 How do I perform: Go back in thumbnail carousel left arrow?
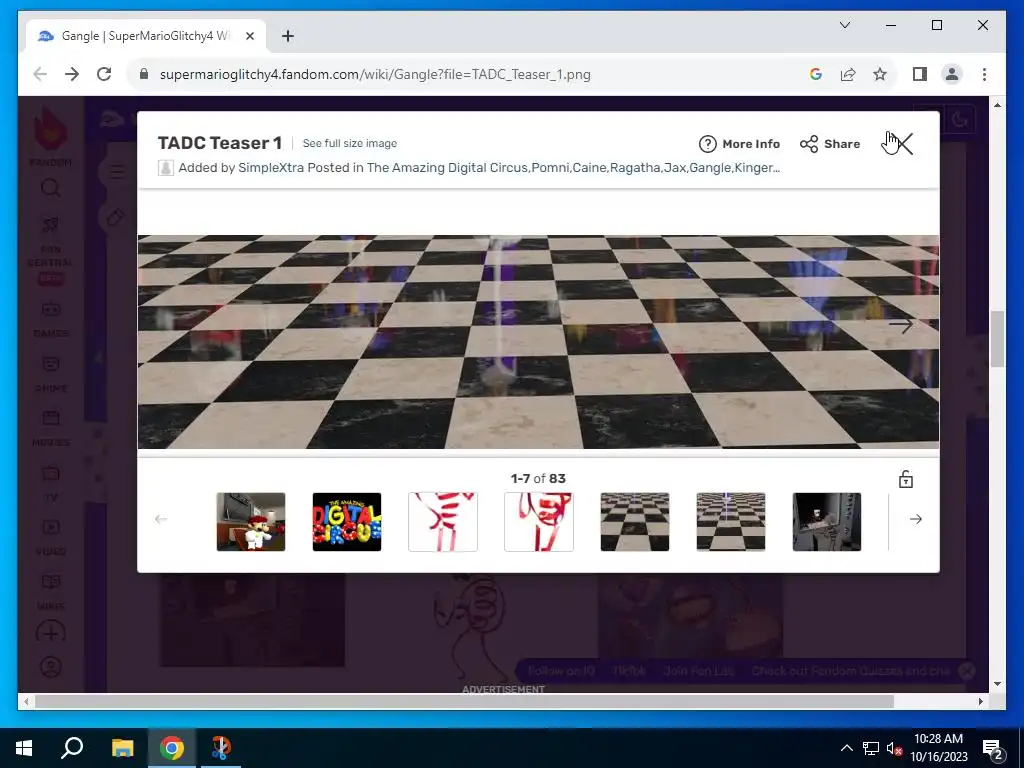pyautogui.click(x=161, y=519)
